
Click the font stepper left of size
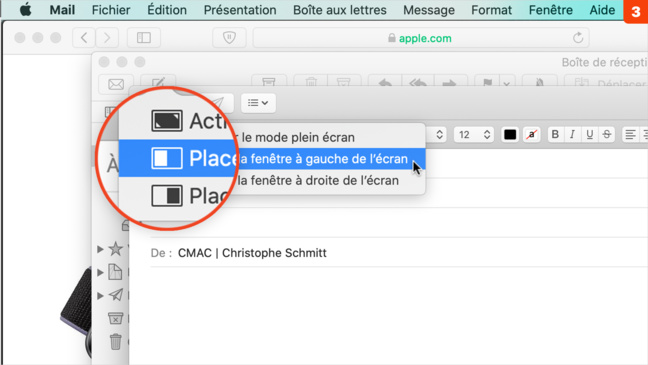point(439,134)
